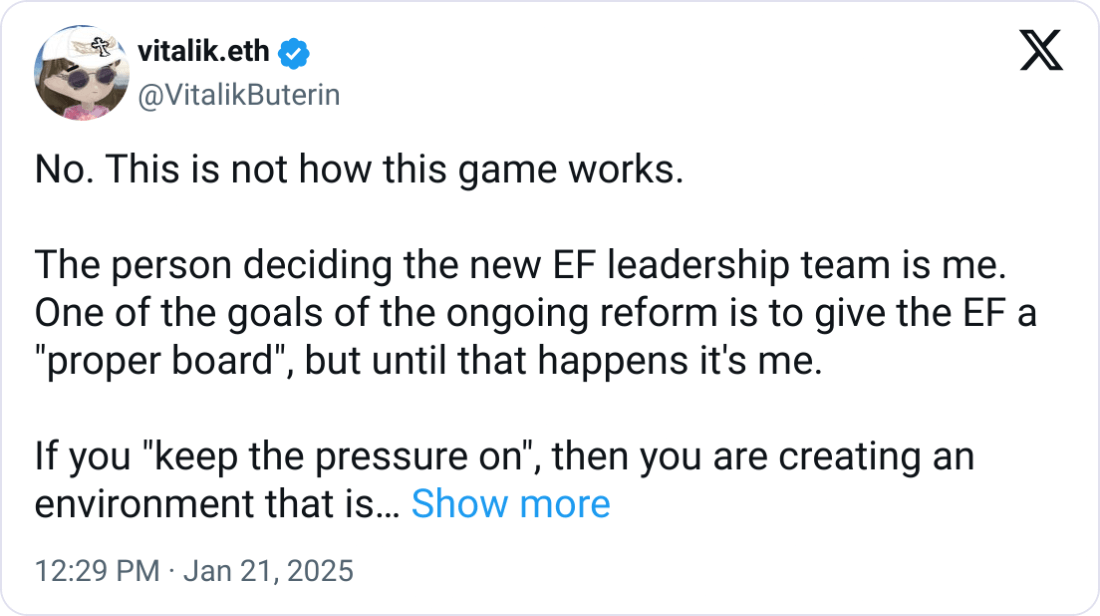Click the X logo icon
The height and width of the screenshot is (616, 1100).
click(1041, 50)
